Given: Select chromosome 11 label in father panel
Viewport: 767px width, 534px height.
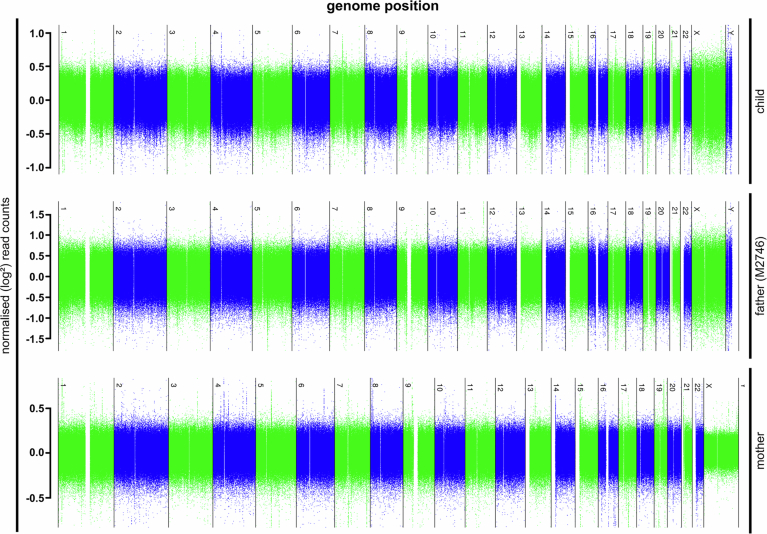Looking at the screenshot, I should click(462, 211).
